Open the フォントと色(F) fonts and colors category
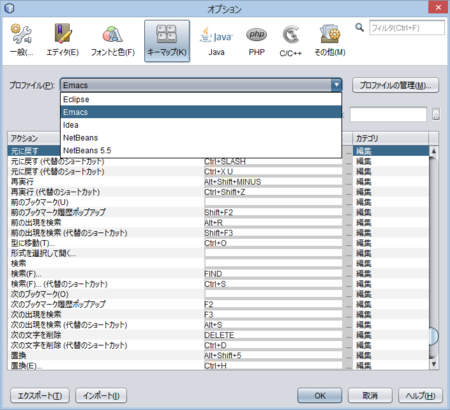The image size is (450, 410). point(113,41)
